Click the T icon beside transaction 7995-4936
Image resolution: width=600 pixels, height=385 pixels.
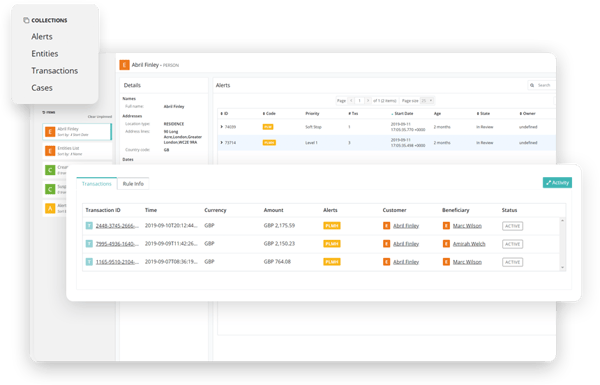coord(89,244)
